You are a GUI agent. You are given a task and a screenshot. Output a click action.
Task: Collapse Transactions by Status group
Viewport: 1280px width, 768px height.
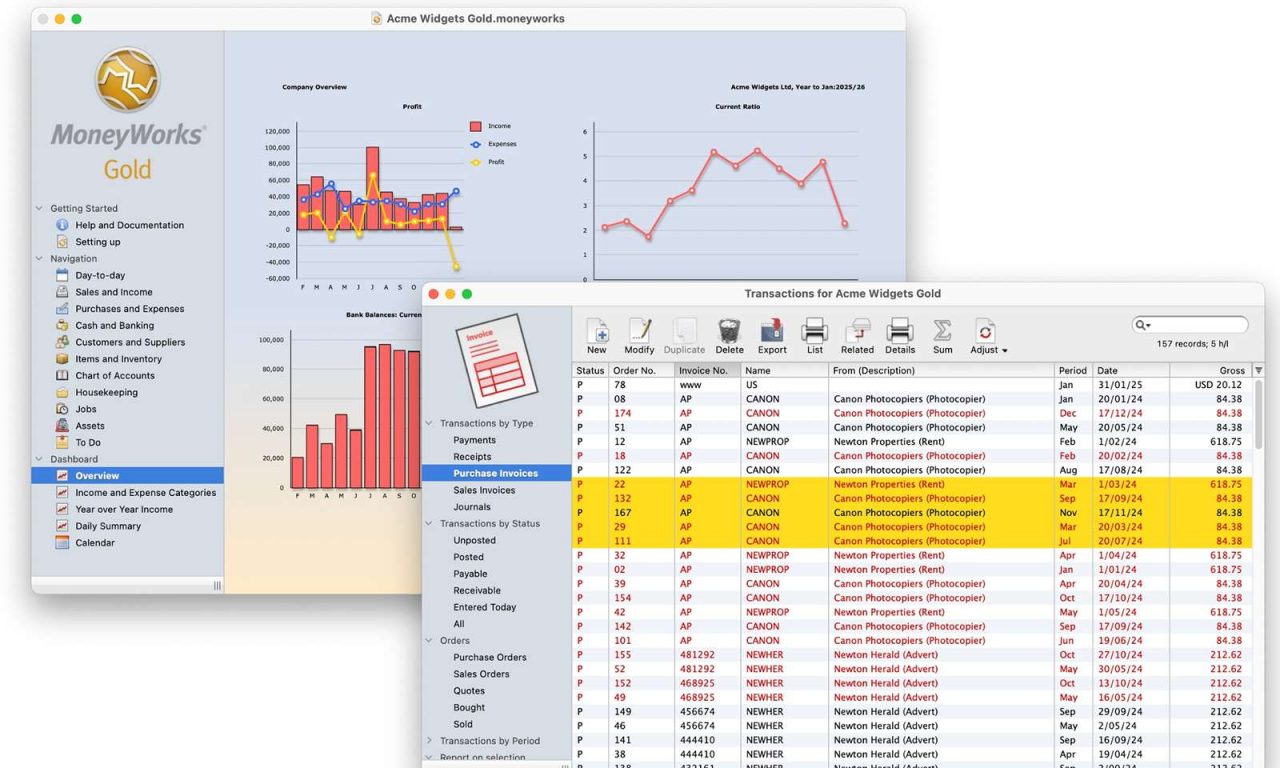(430, 524)
